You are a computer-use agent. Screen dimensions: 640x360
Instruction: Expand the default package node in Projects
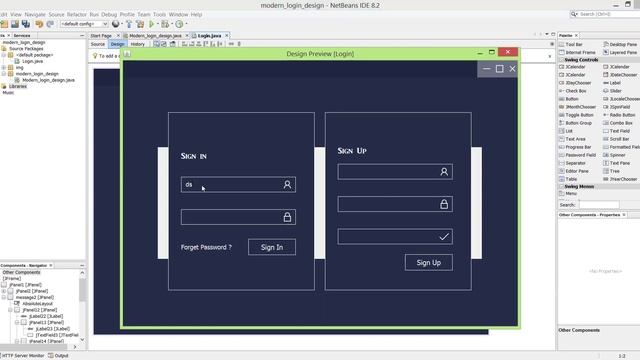[4, 55]
